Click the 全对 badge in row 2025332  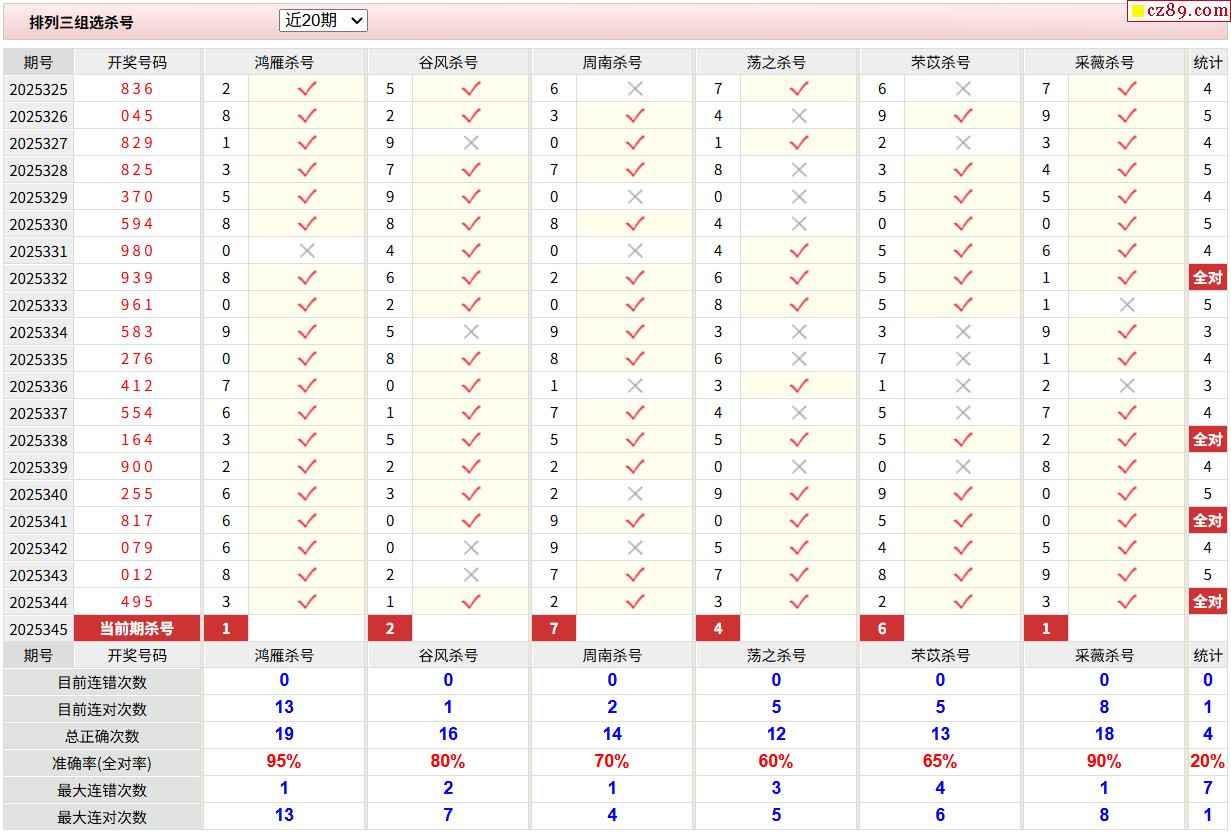pos(1207,278)
